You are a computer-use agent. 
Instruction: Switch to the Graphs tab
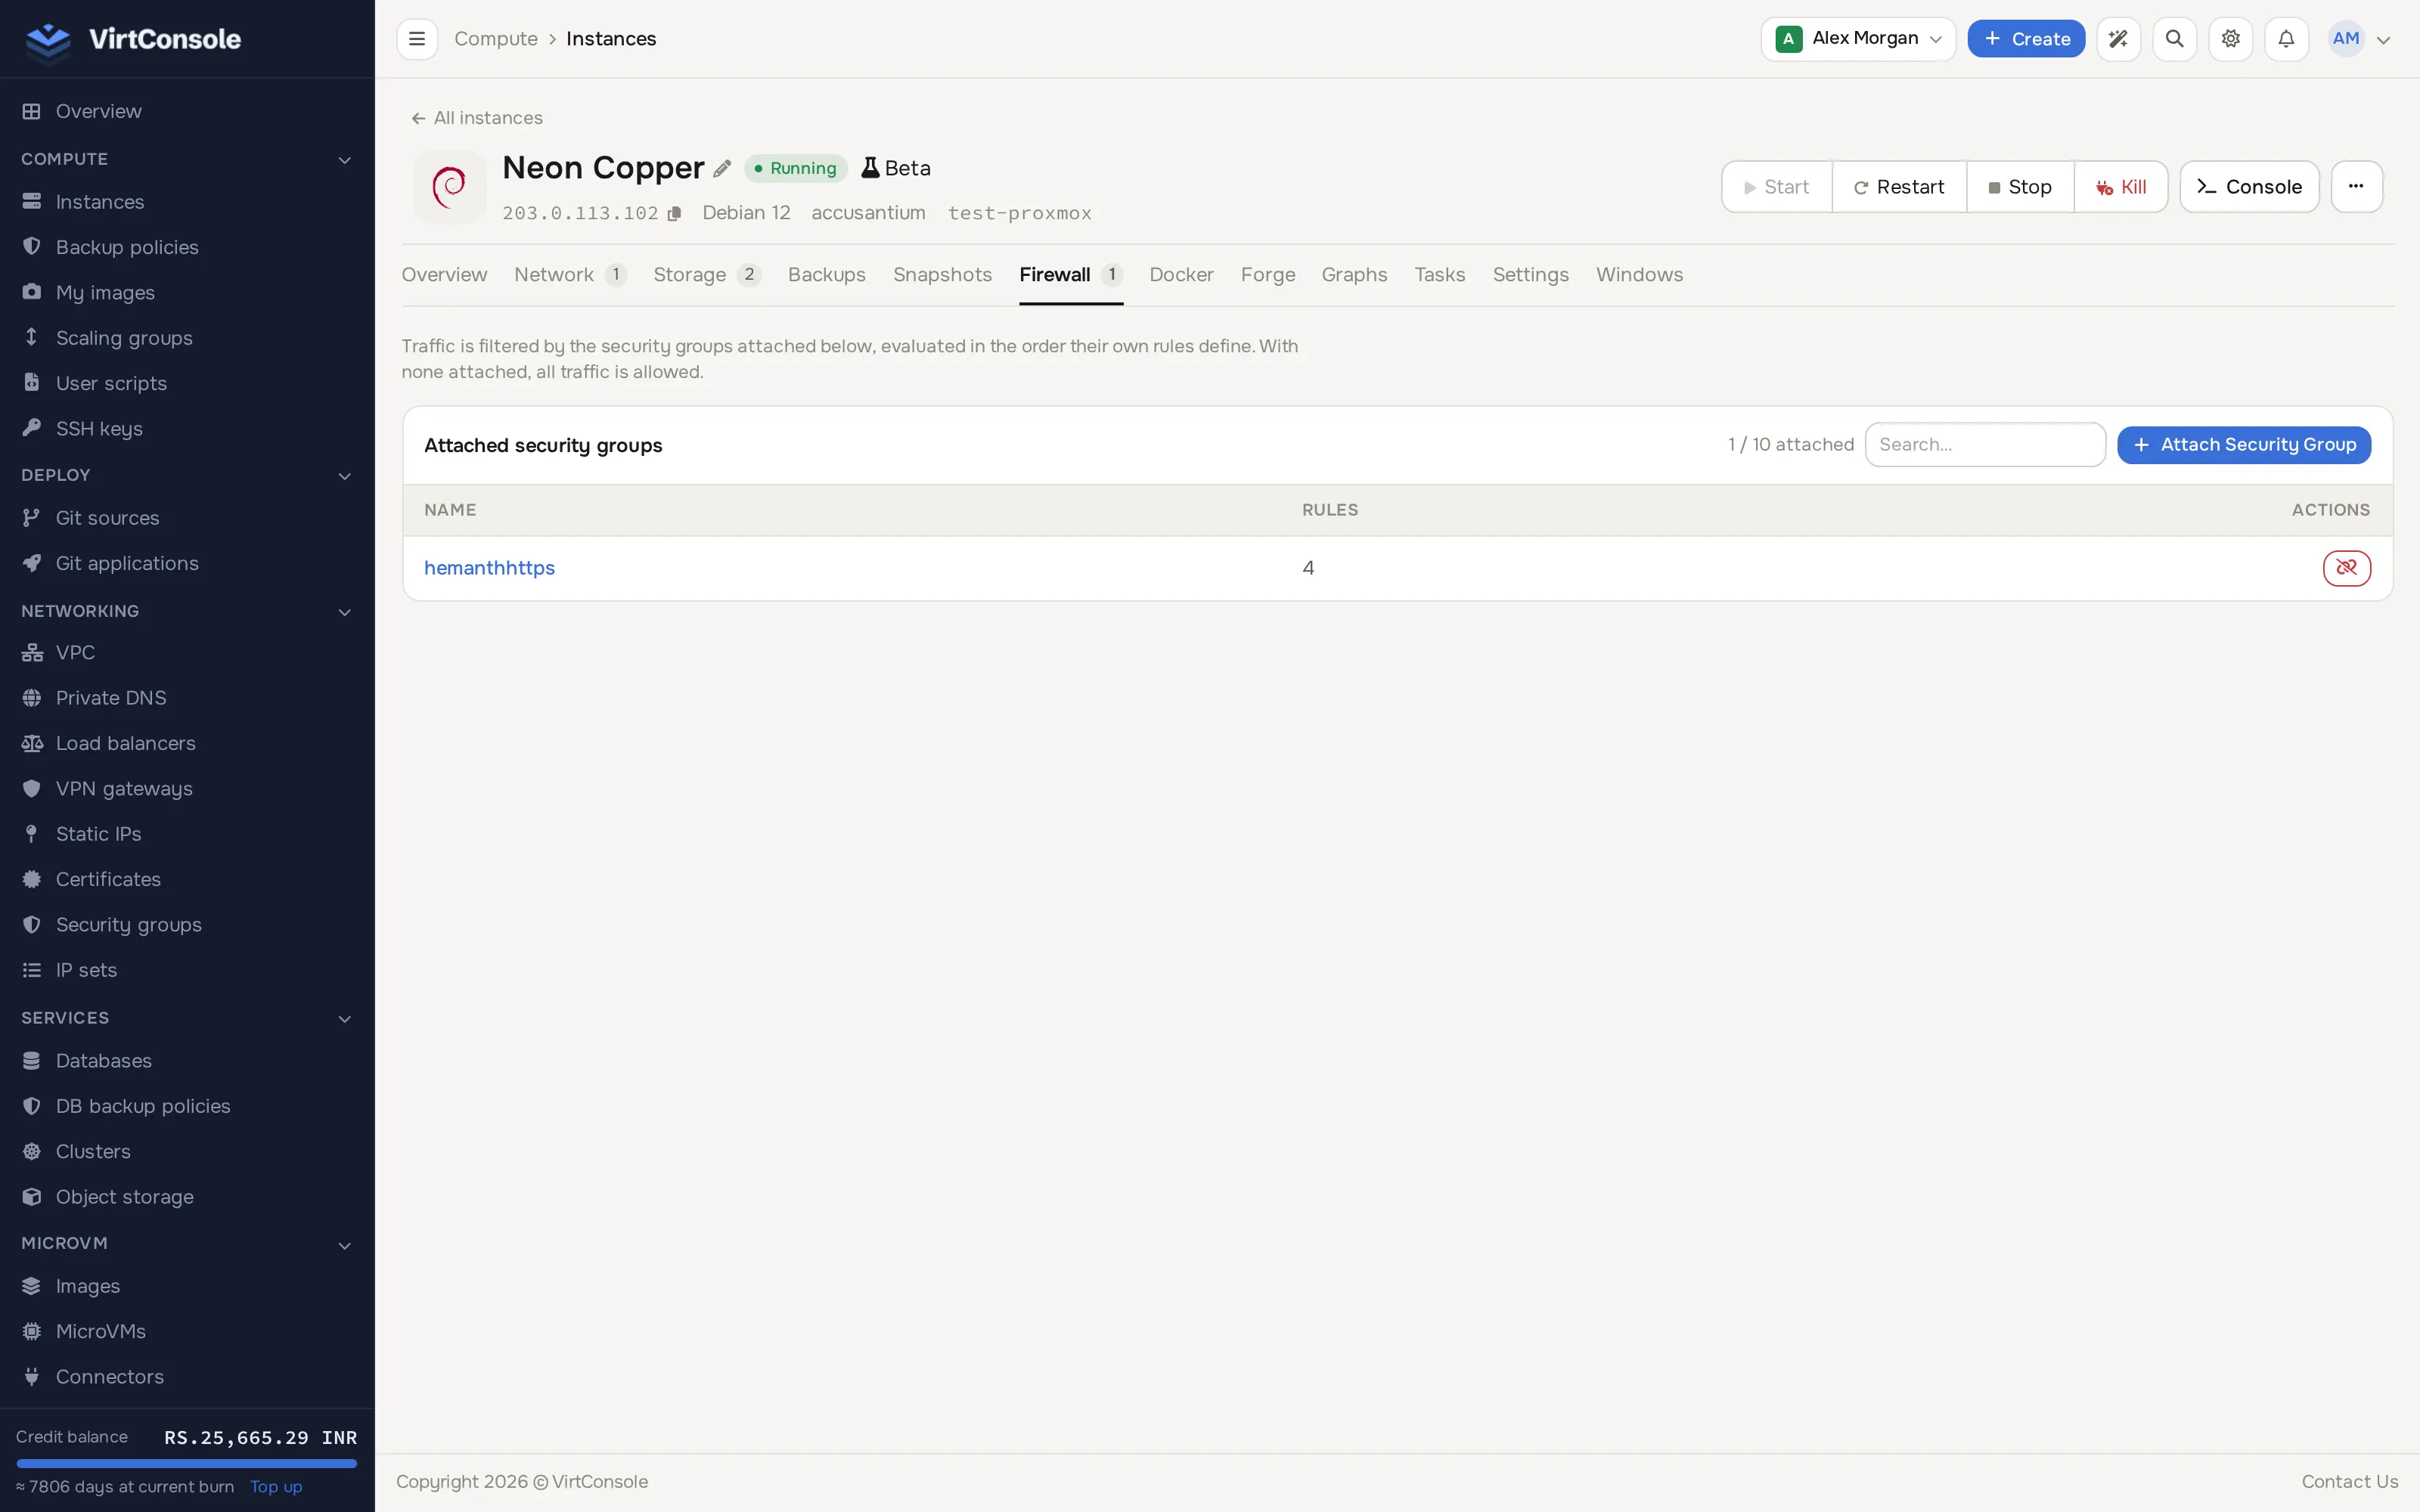1354,275
